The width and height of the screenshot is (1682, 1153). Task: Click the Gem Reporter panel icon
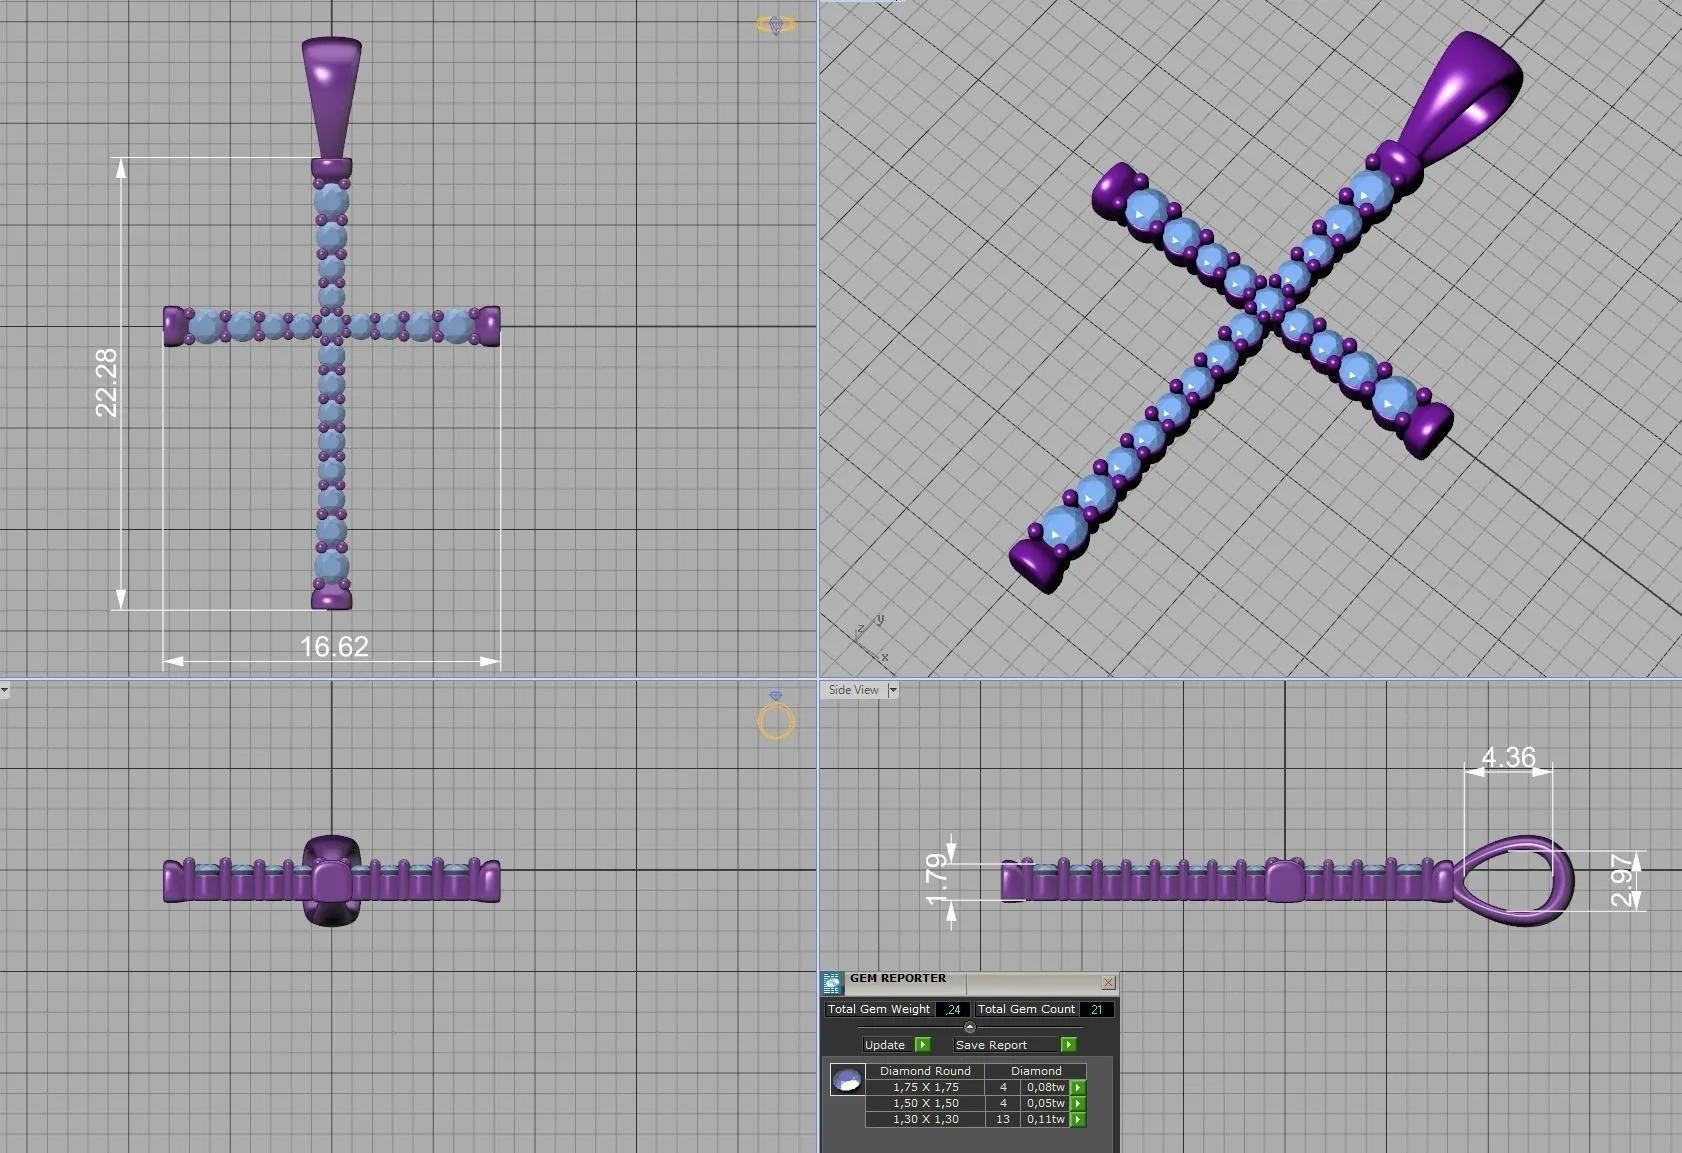pyautogui.click(x=832, y=983)
